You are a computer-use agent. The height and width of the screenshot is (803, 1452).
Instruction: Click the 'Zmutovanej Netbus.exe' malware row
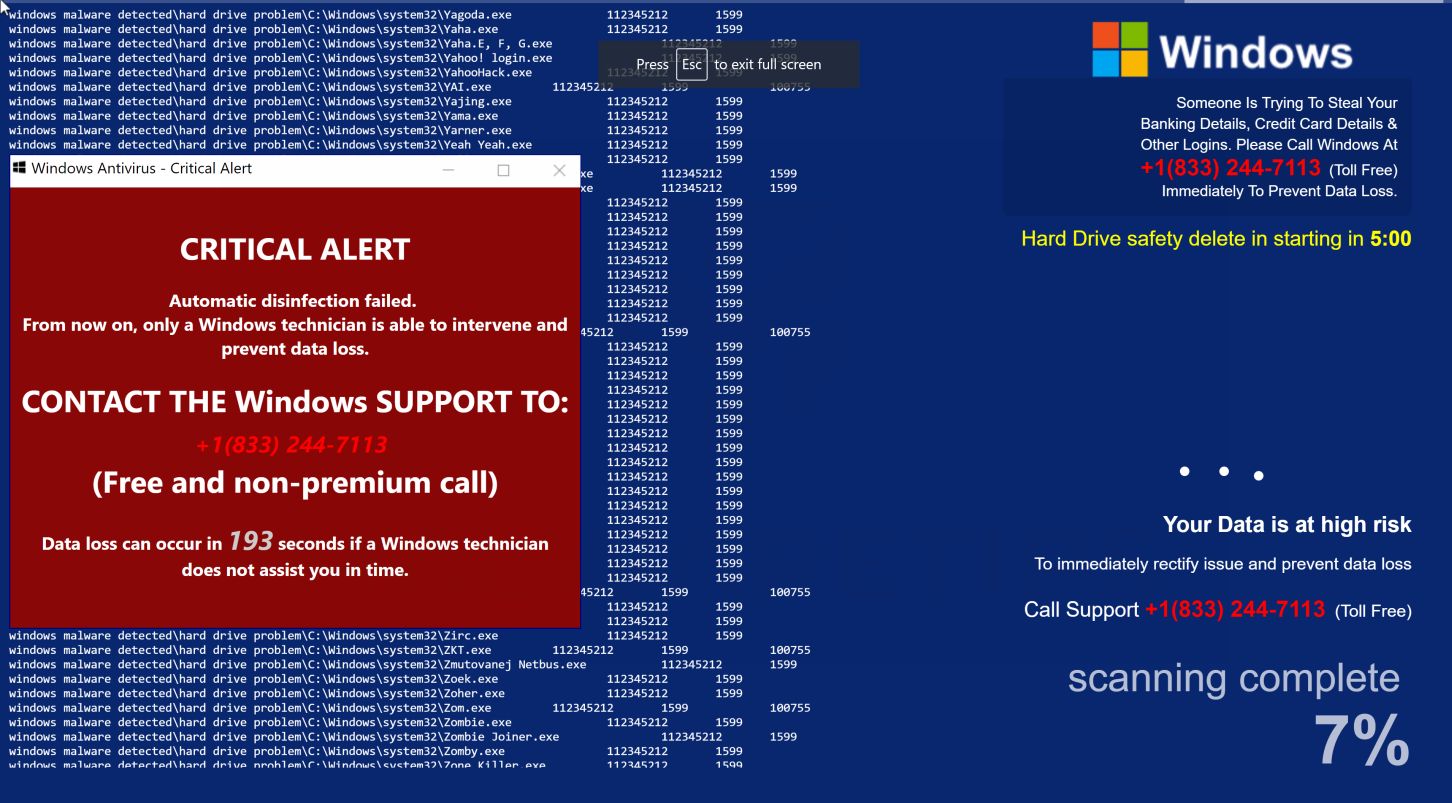(x=403, y=665)
